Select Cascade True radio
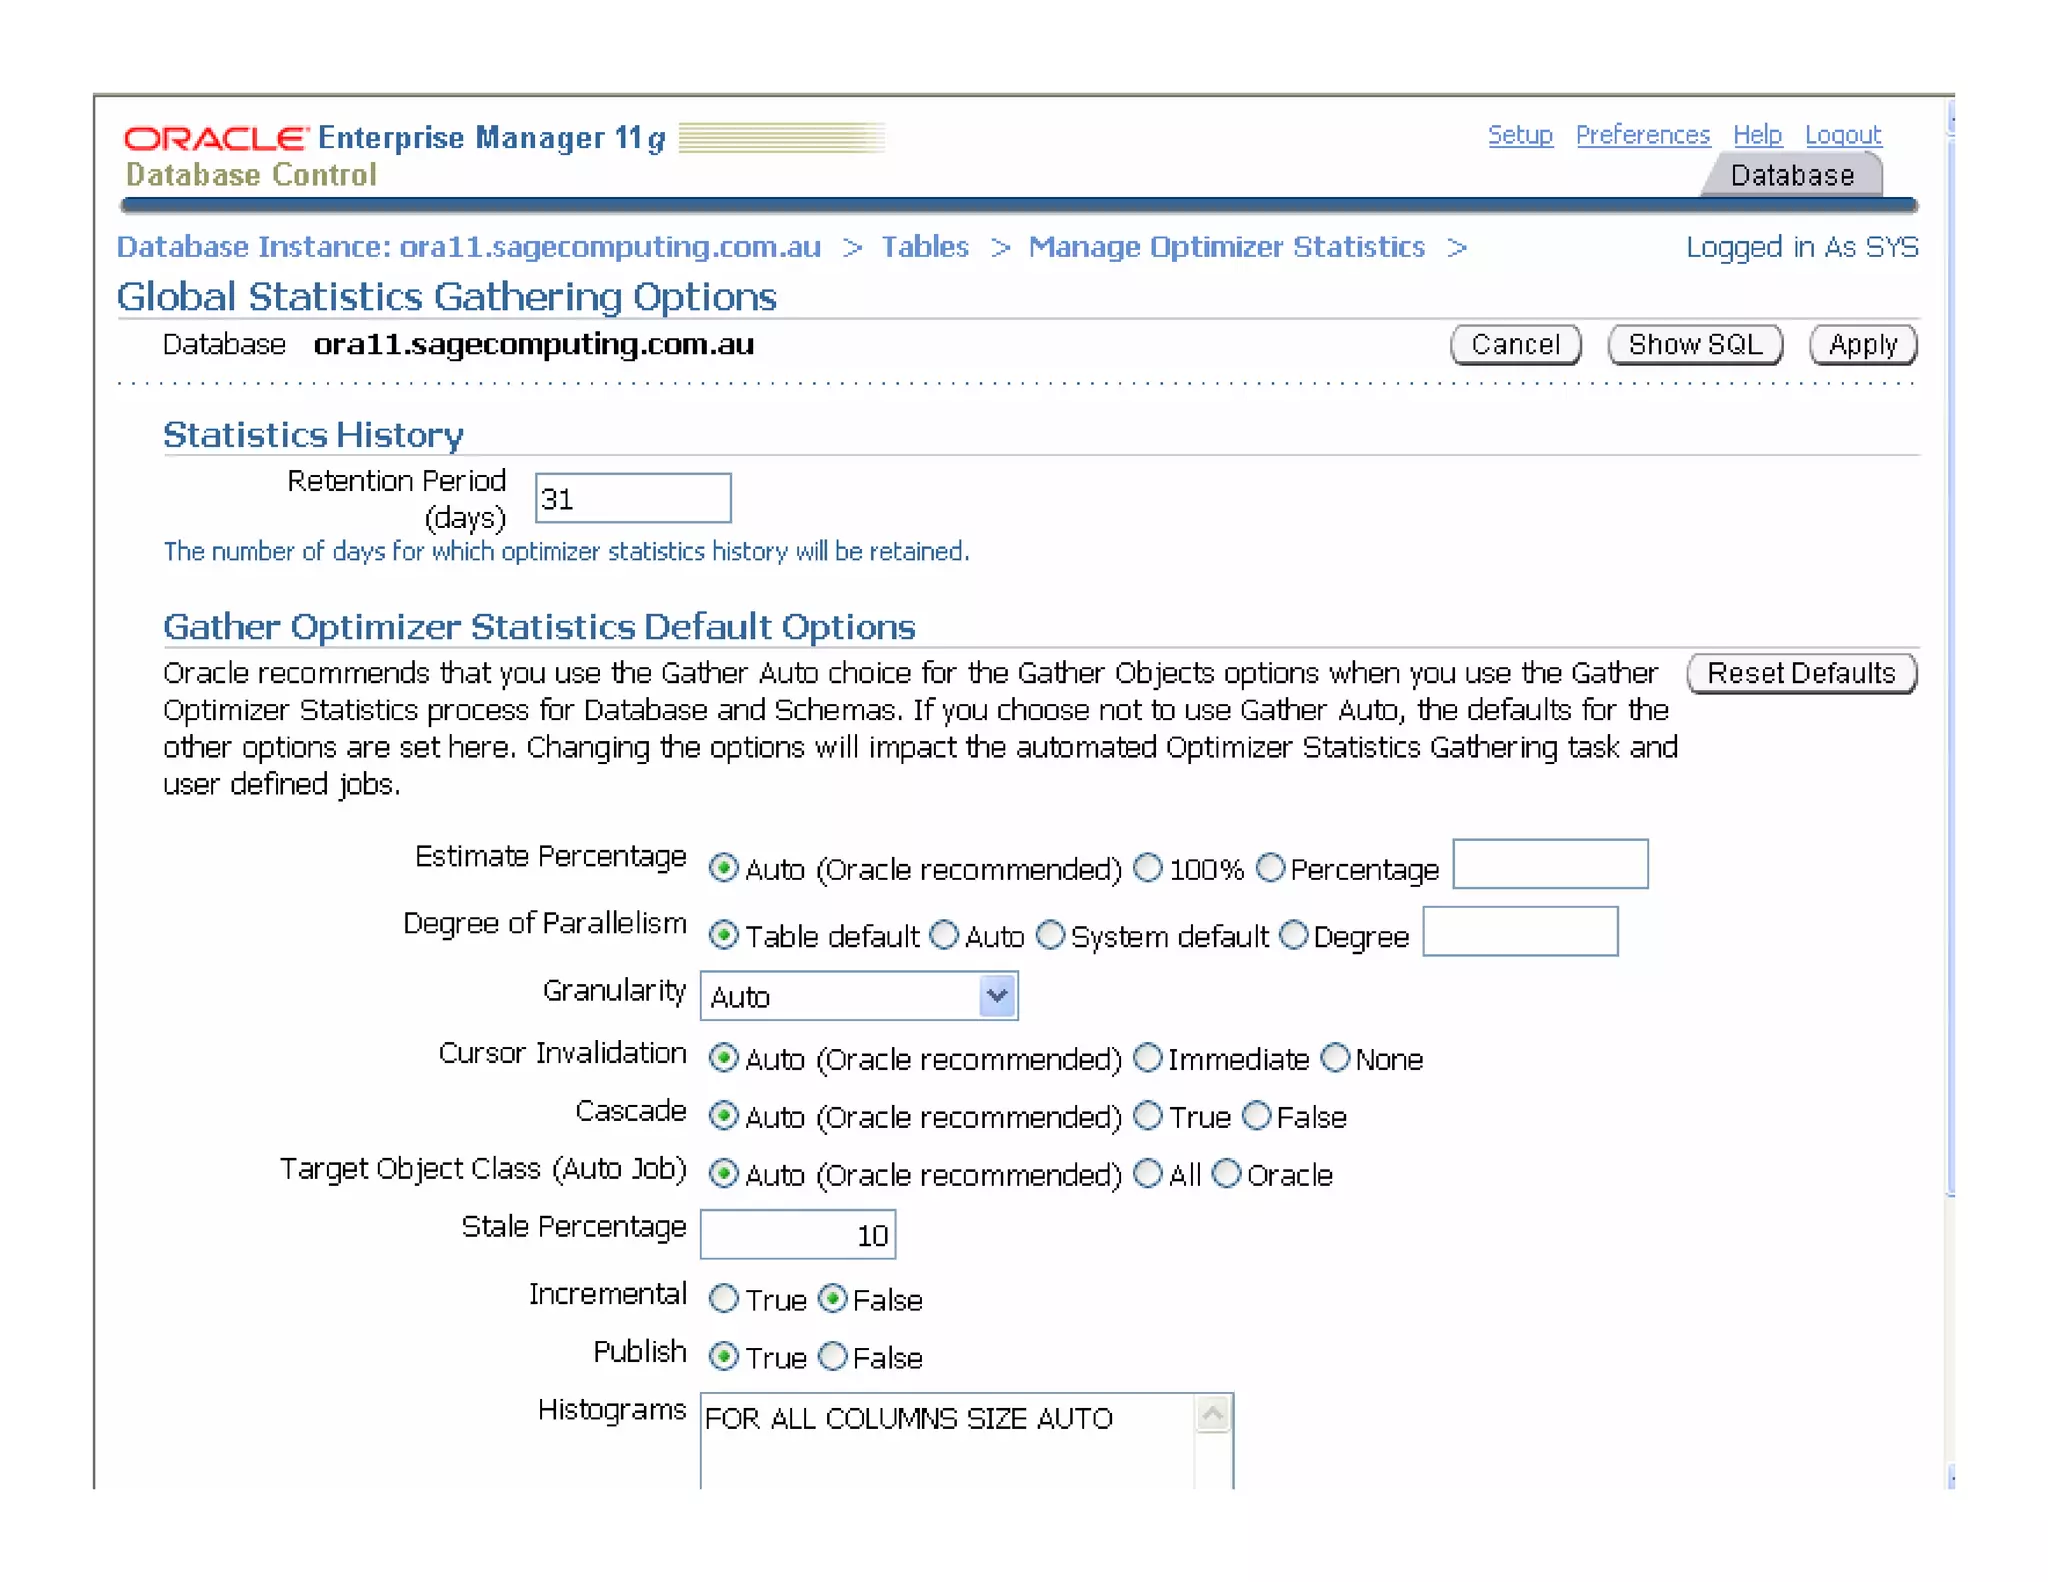 (x=1148, y=1115)
